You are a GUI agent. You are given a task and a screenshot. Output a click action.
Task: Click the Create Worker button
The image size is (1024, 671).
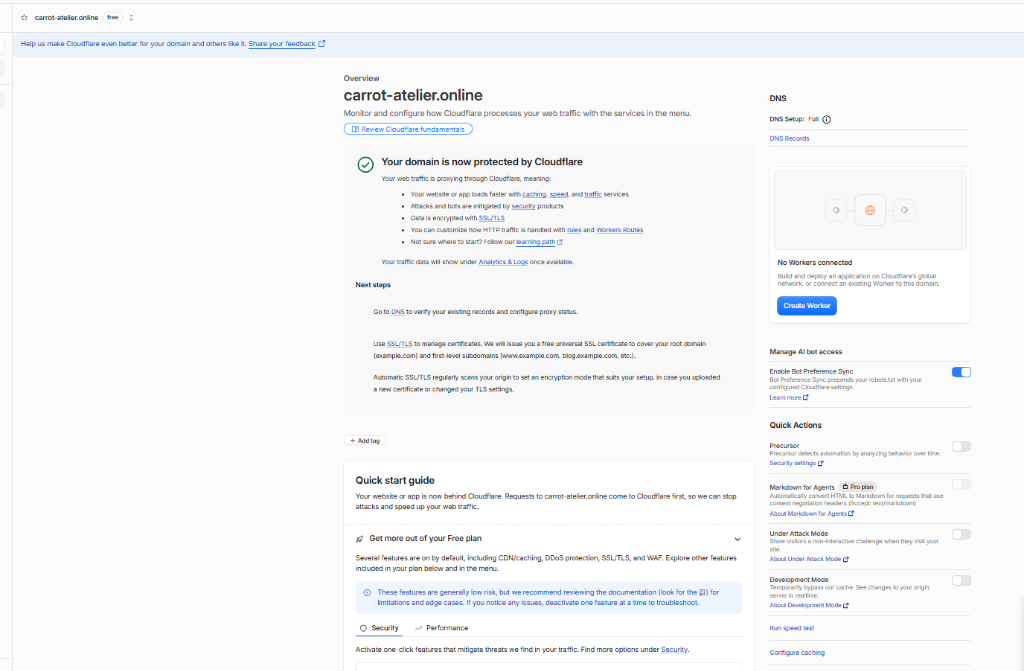click(x=807, y=306)
